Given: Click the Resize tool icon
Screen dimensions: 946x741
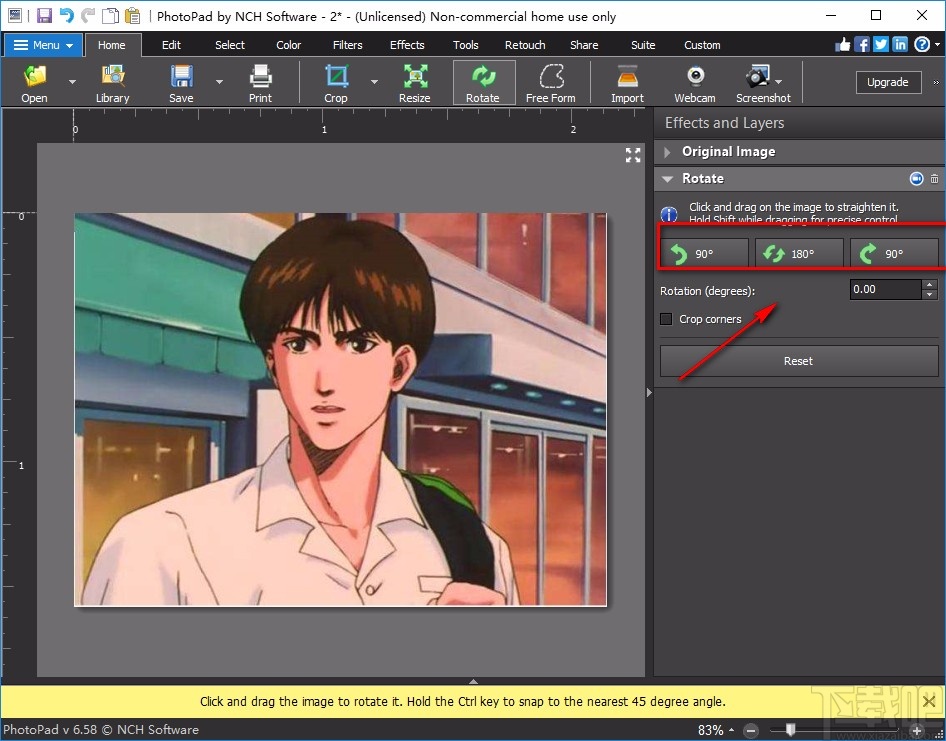Looking at the screenshot, I should click(x=414, y=82).
